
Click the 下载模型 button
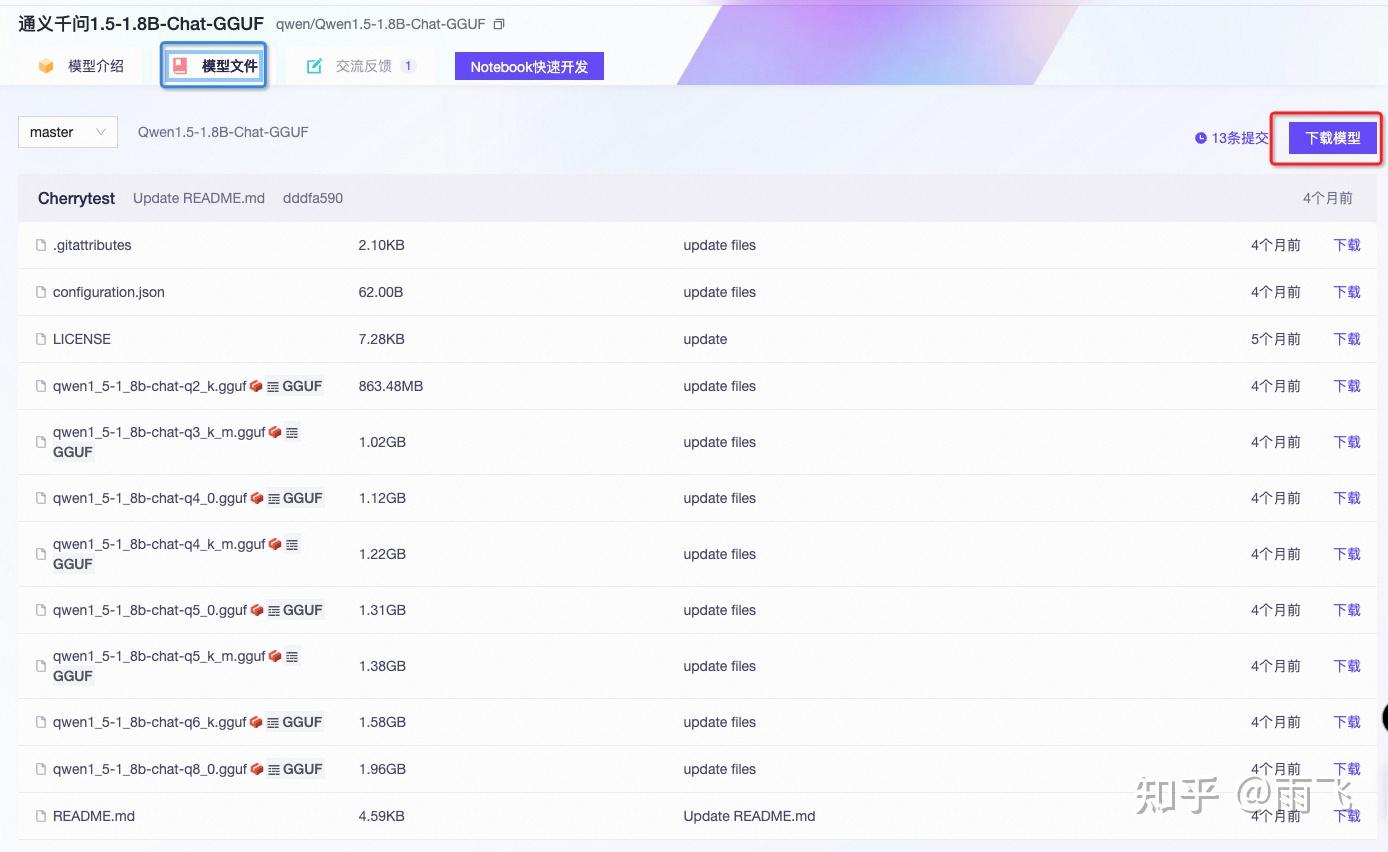[1330, 137]
